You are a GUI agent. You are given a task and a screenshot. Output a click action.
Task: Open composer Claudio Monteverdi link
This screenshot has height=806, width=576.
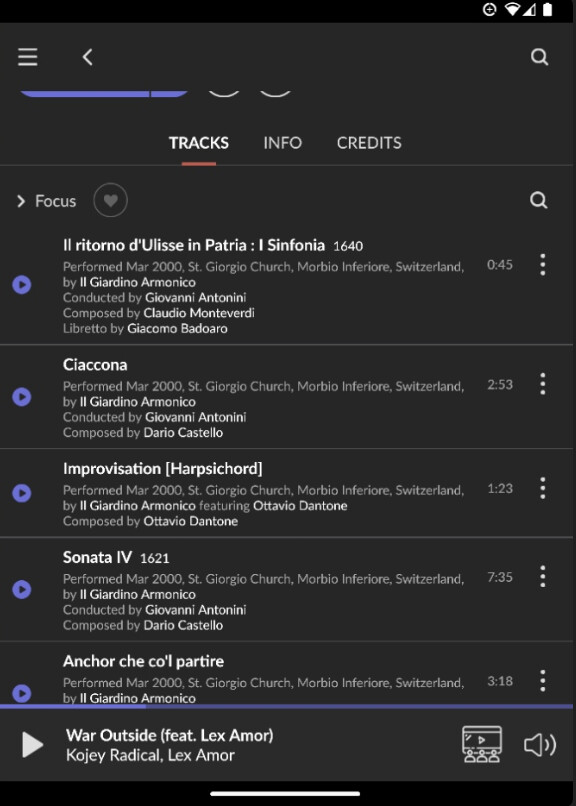point(199,313)
